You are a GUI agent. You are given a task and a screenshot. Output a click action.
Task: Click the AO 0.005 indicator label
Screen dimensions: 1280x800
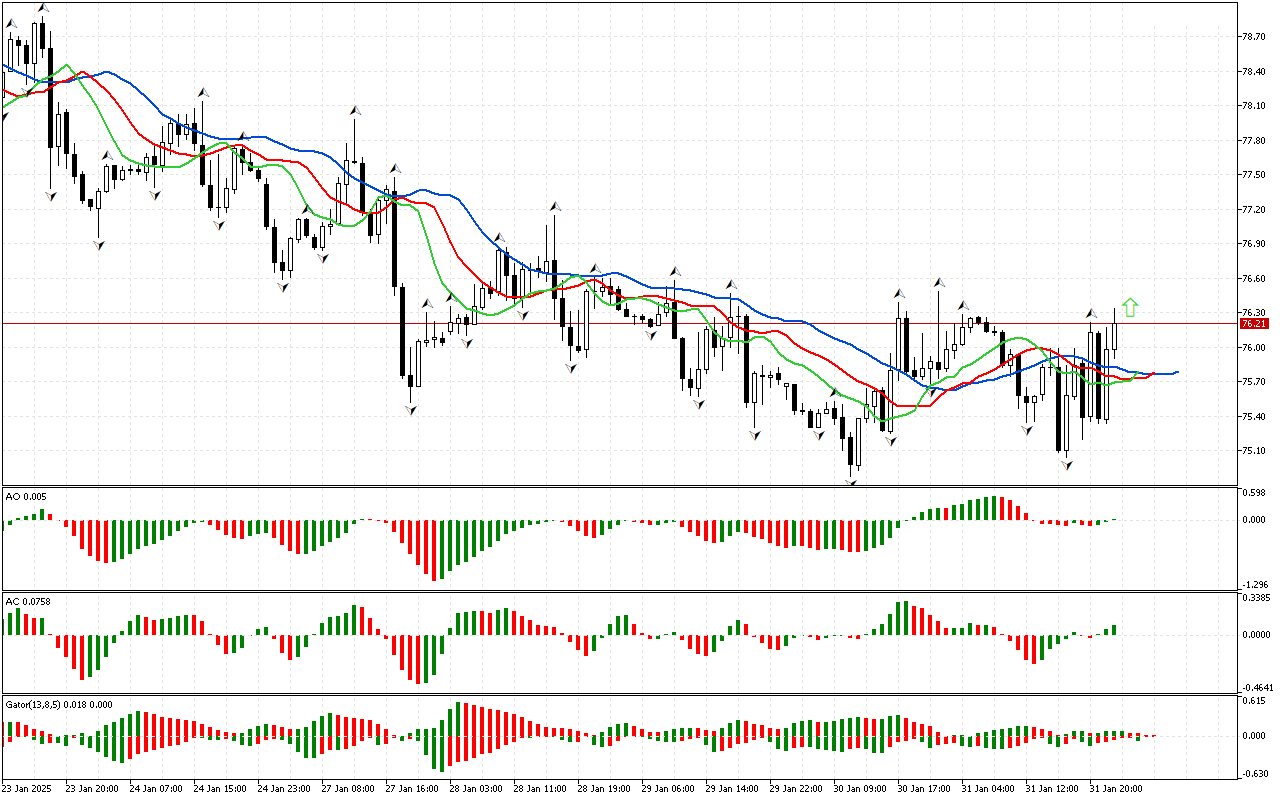click(26, 496)
